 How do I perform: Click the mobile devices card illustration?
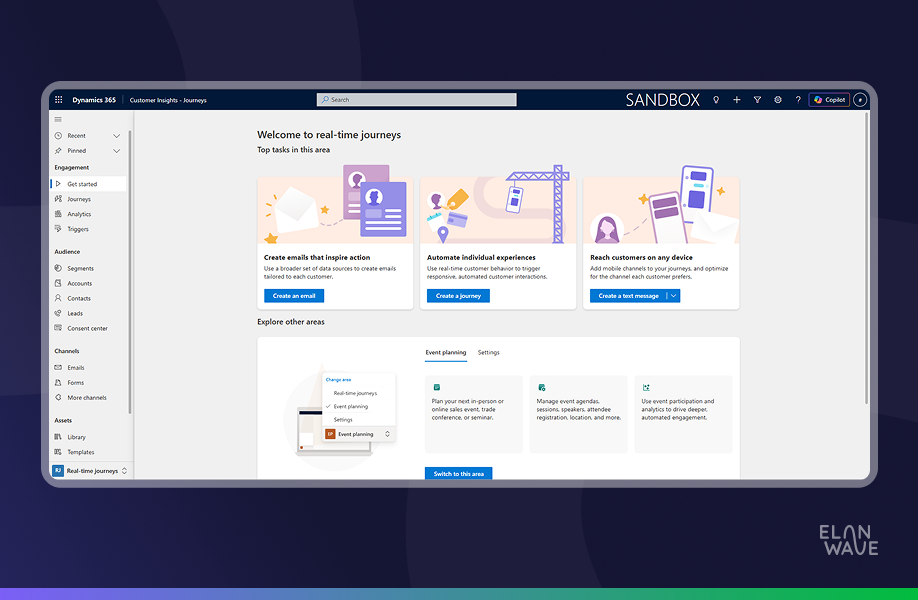click(x=661, y=204)
